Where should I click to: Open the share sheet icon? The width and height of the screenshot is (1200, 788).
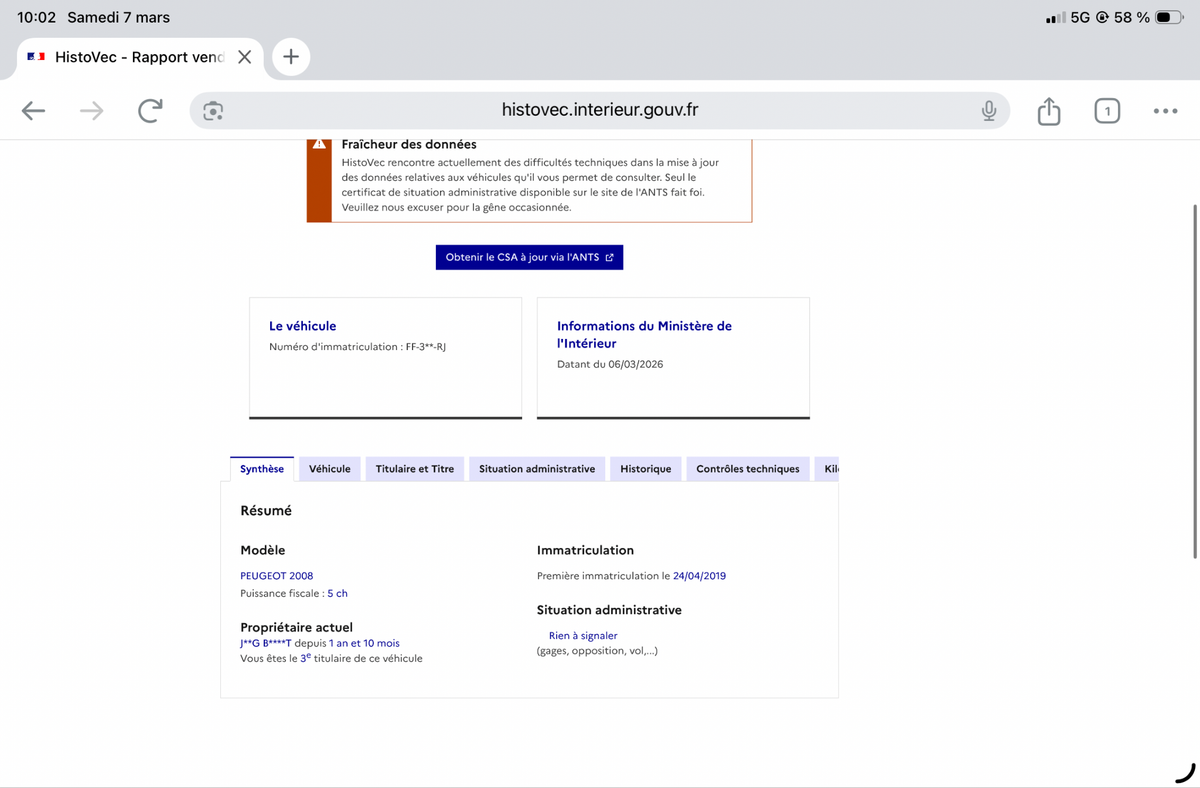[x=1048, y=111]
